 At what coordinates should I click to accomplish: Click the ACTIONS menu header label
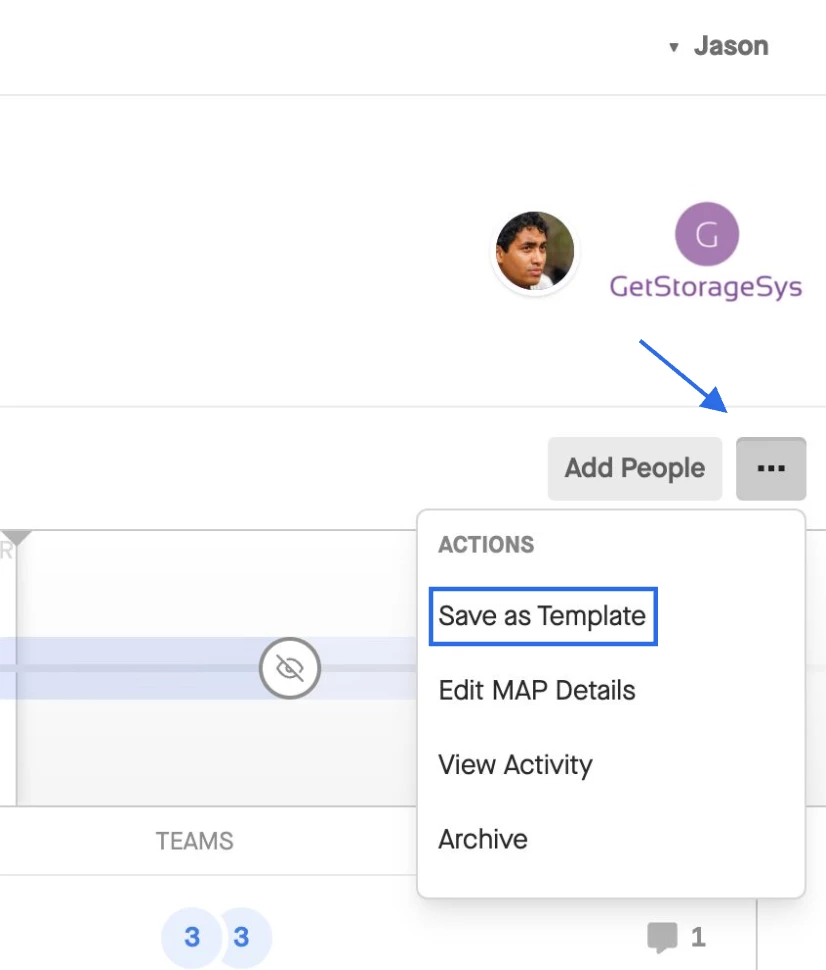(x=486, y=545)
